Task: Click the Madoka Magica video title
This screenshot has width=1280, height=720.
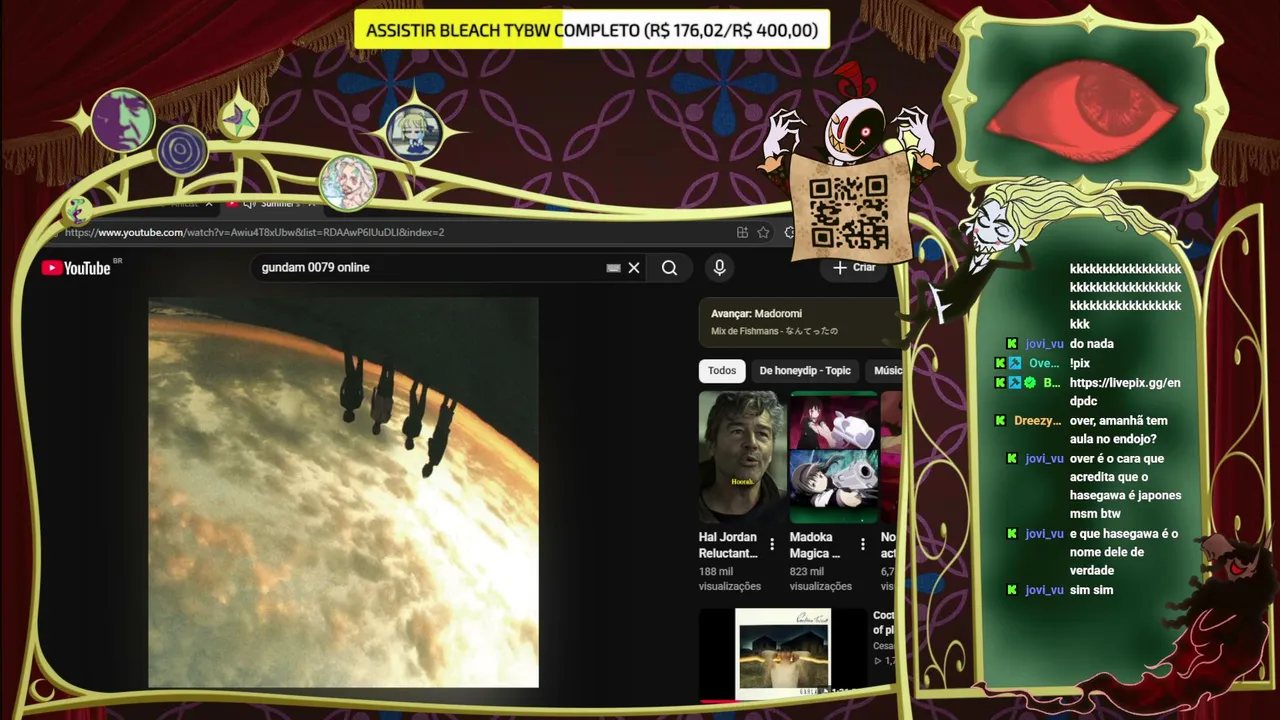Action: (x=815, y=545)
